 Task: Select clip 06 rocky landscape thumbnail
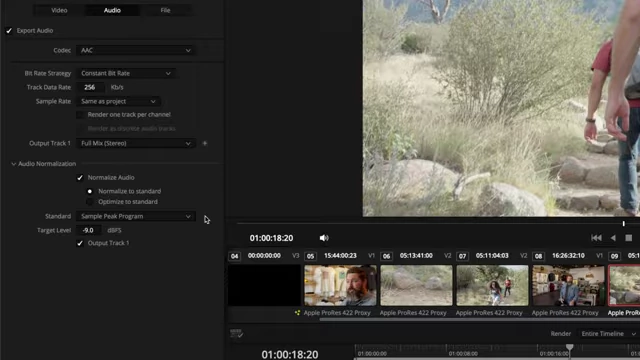[x=416, y=285]
